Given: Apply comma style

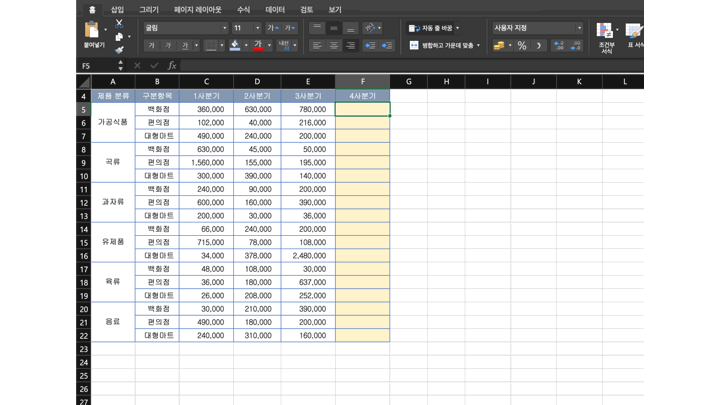Looking at the screenshot, I should tap(539, 45).
